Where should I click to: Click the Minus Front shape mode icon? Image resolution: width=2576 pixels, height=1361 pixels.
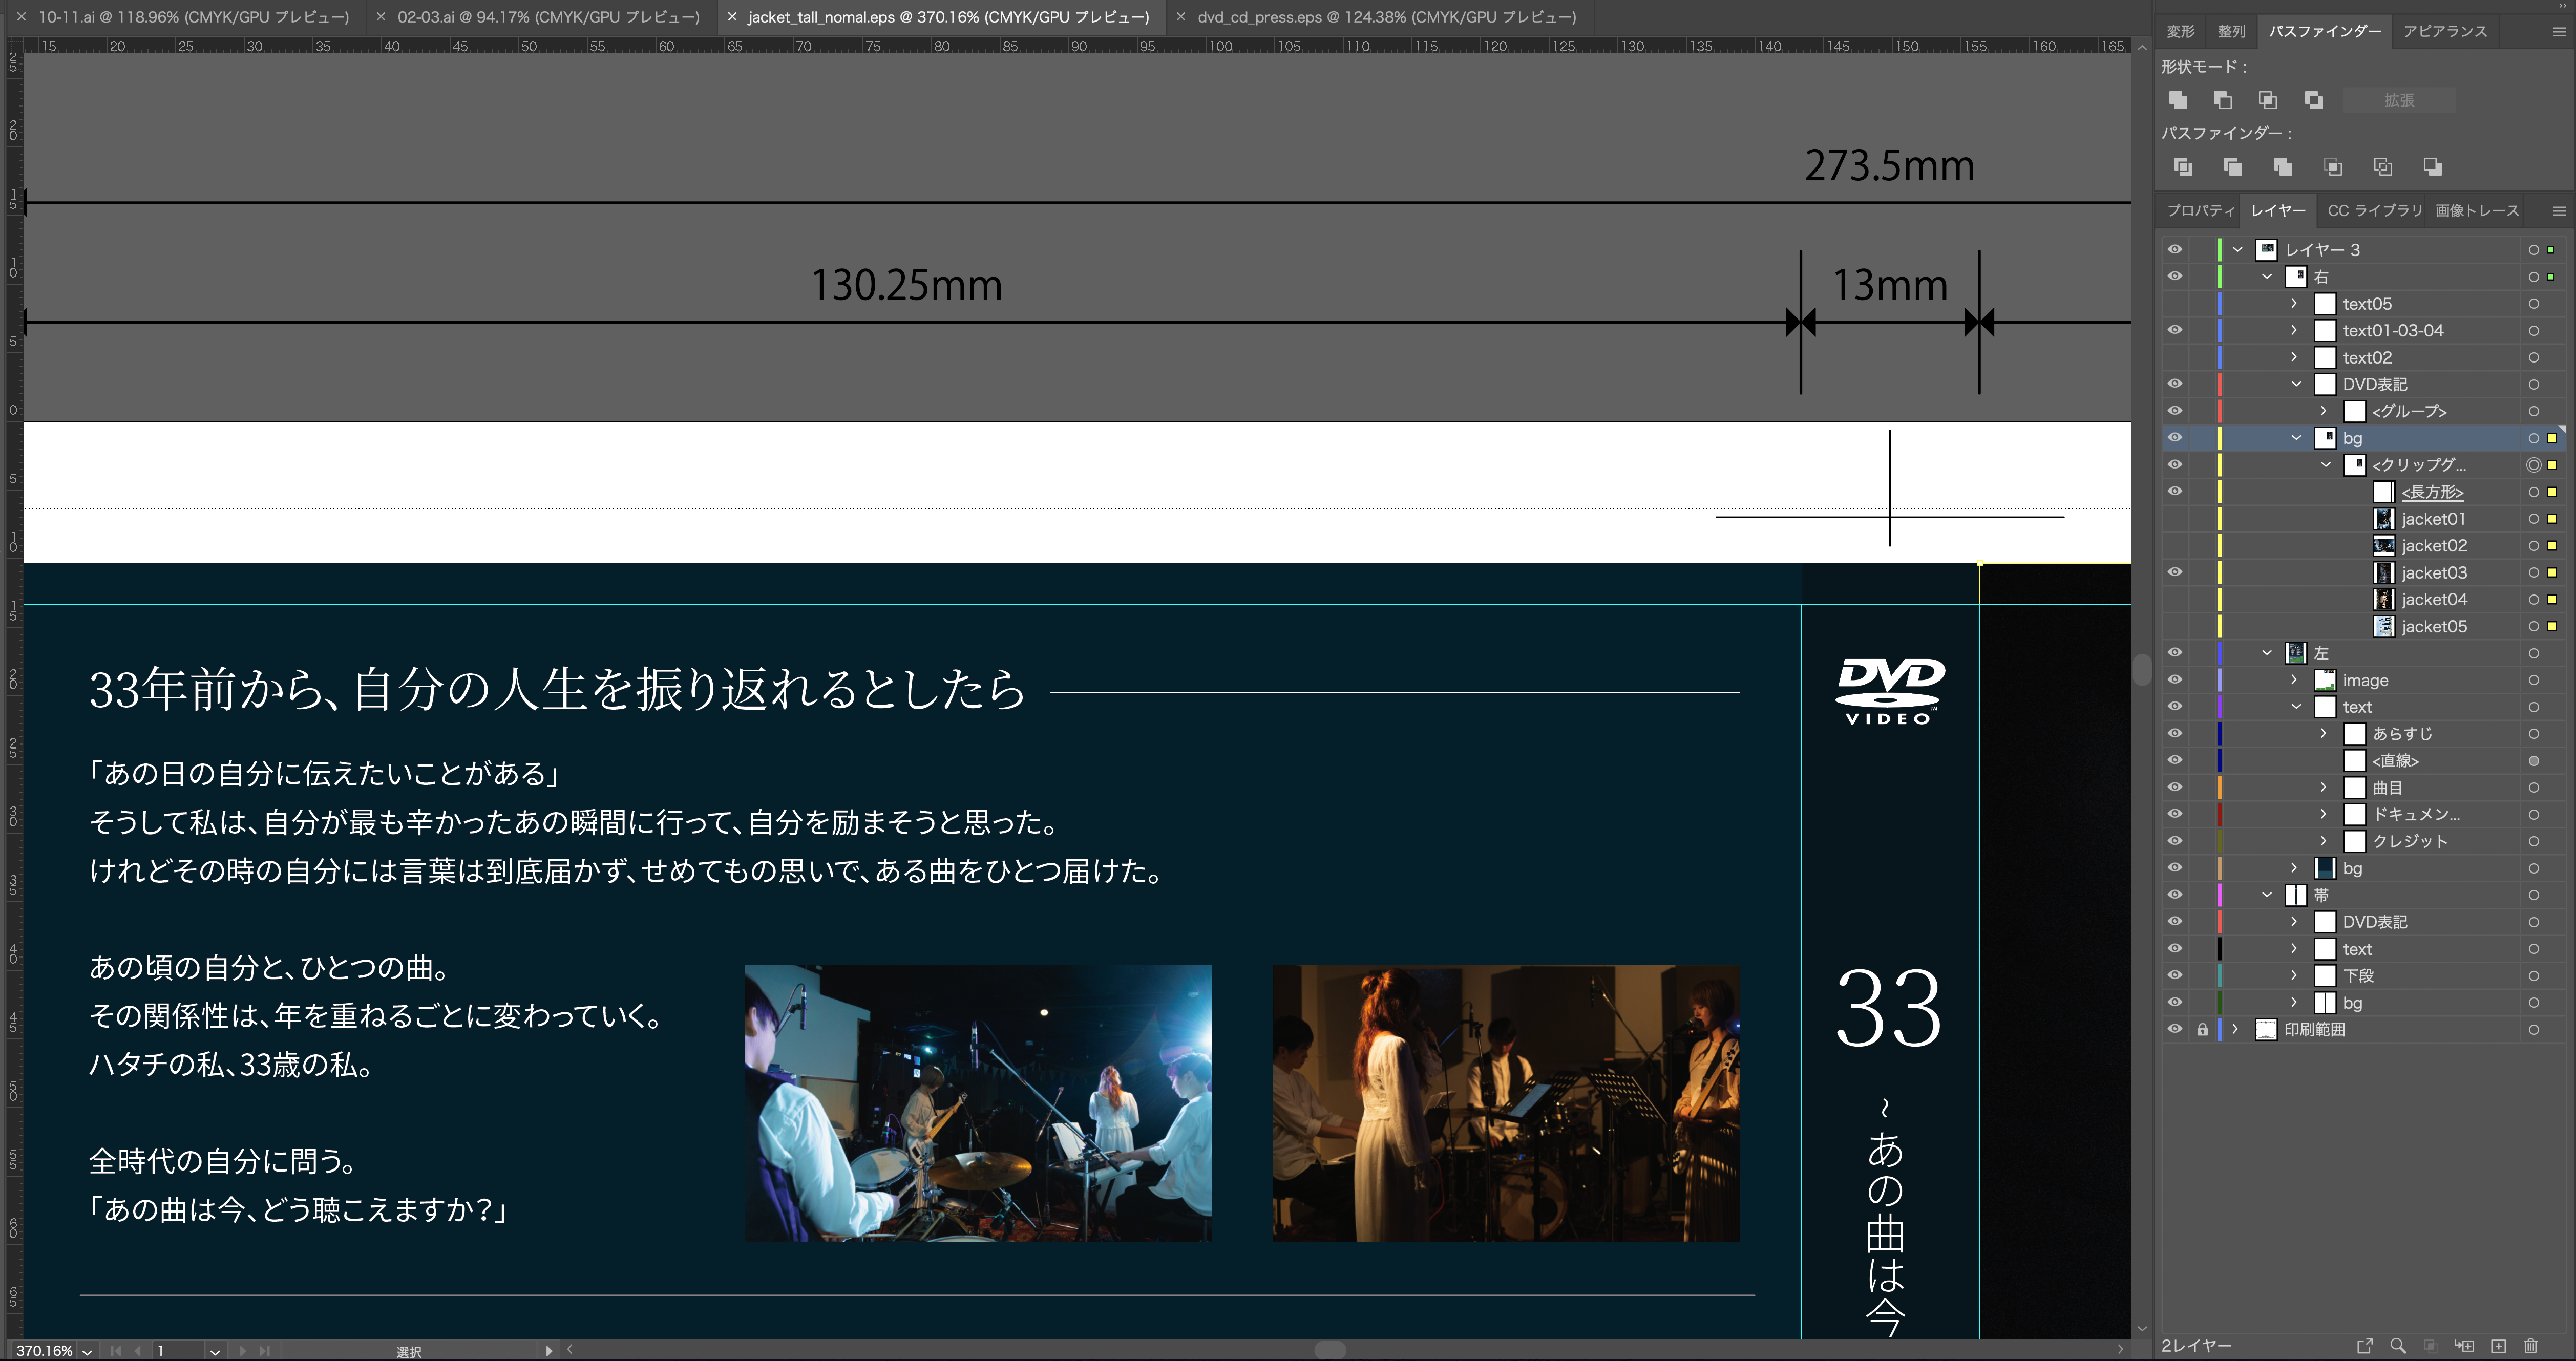click(2222, 100)
